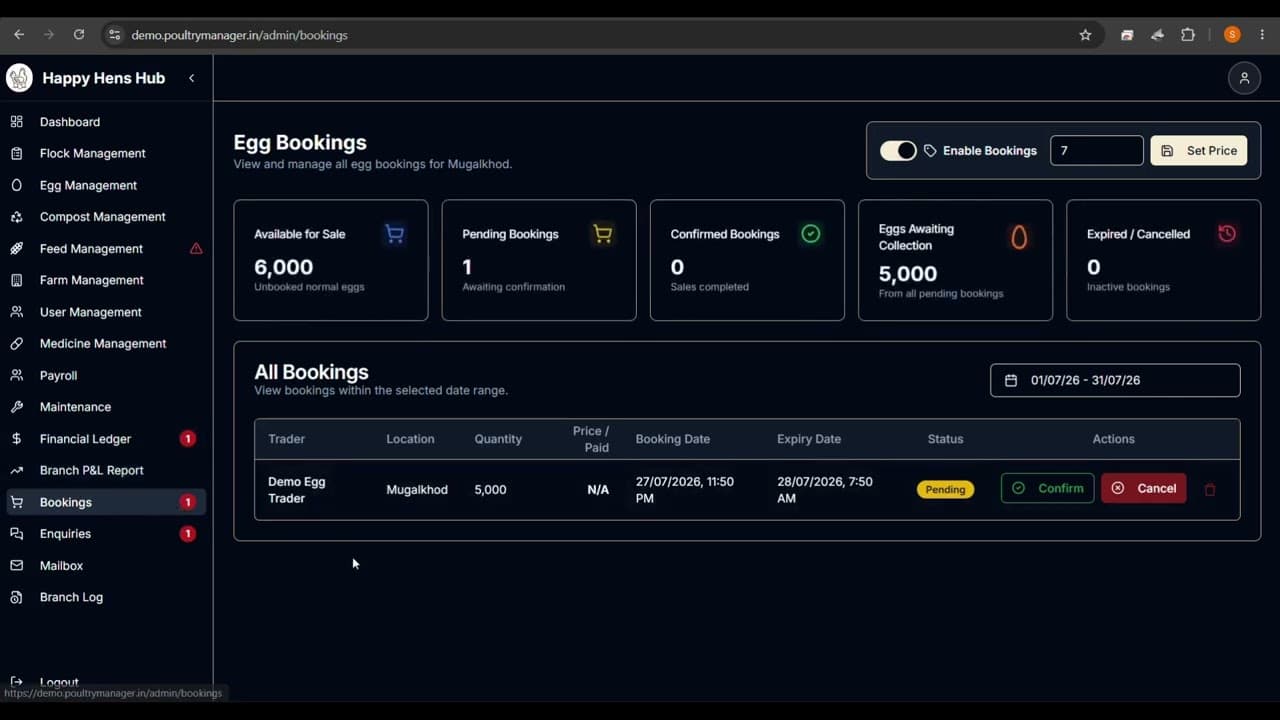1280x720 pixels.
Task: Bookmark this page with the star icon
Action: coord(1085,35)
